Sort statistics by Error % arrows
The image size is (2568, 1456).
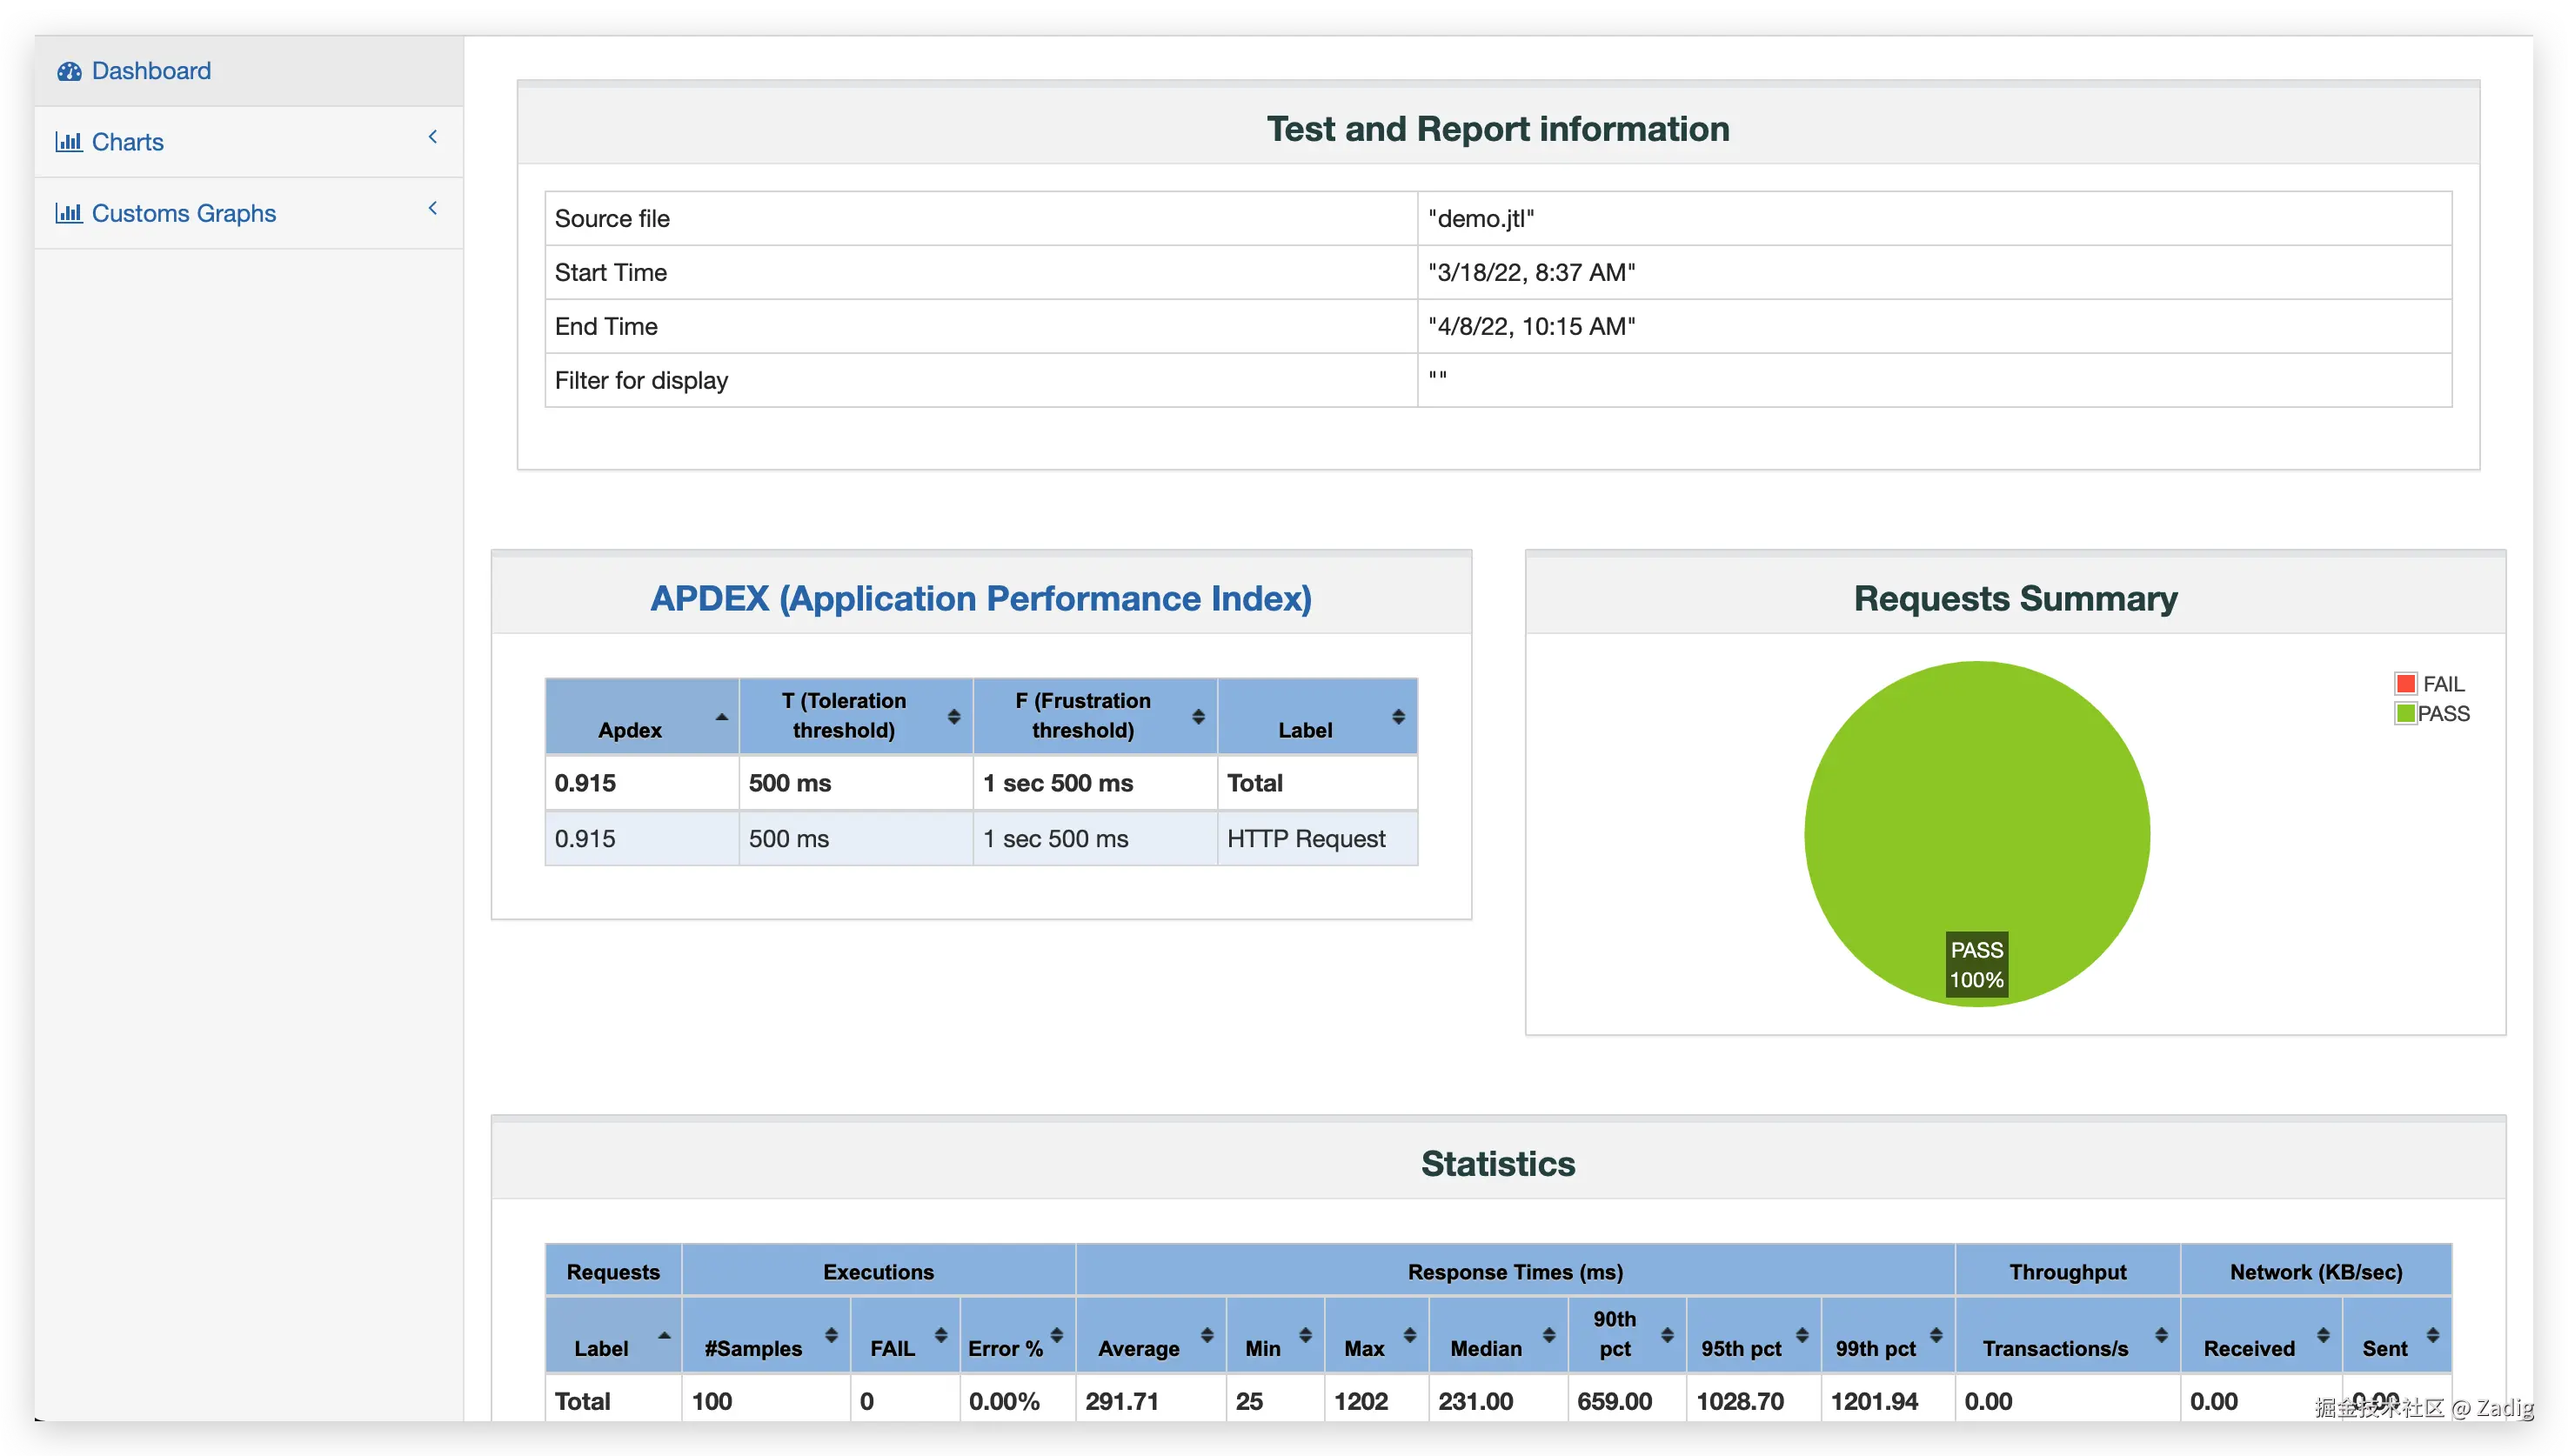[1057, 1335]
